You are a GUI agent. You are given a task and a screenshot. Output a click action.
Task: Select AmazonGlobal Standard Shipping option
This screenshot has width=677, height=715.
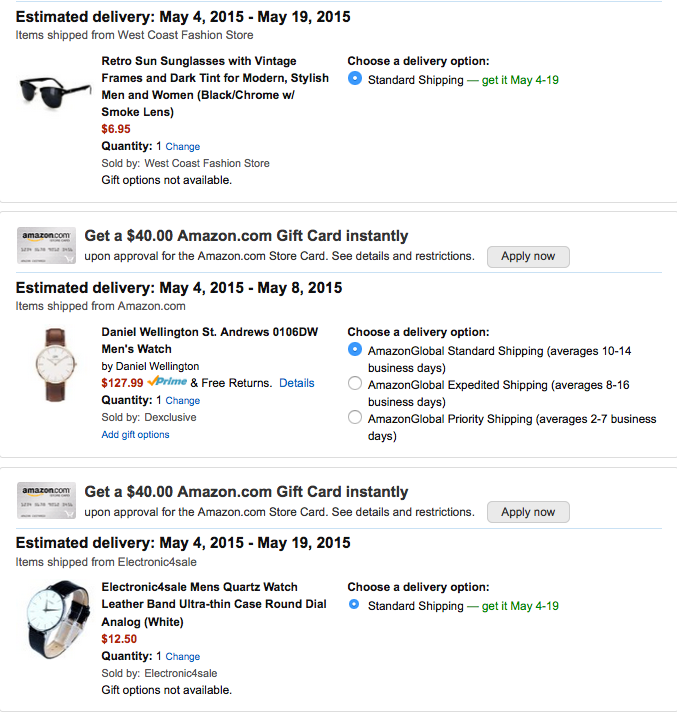[x=355, y=350]
